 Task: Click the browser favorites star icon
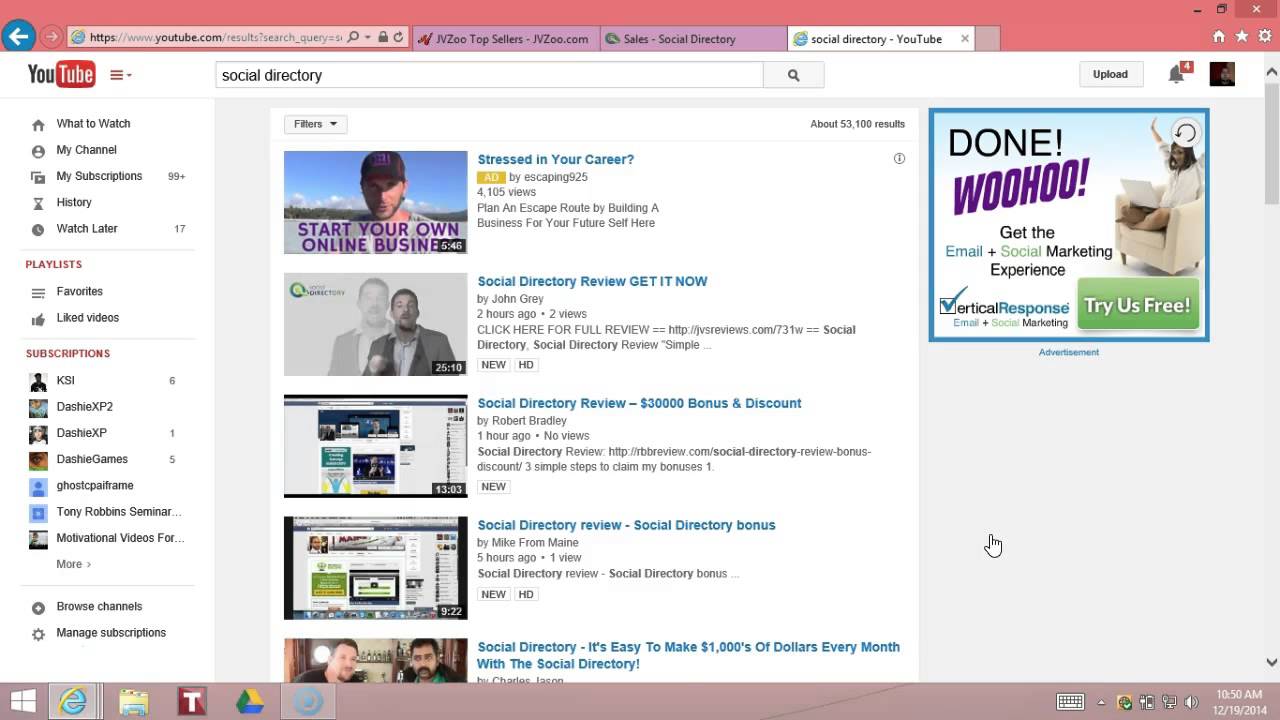[1241, 37]
